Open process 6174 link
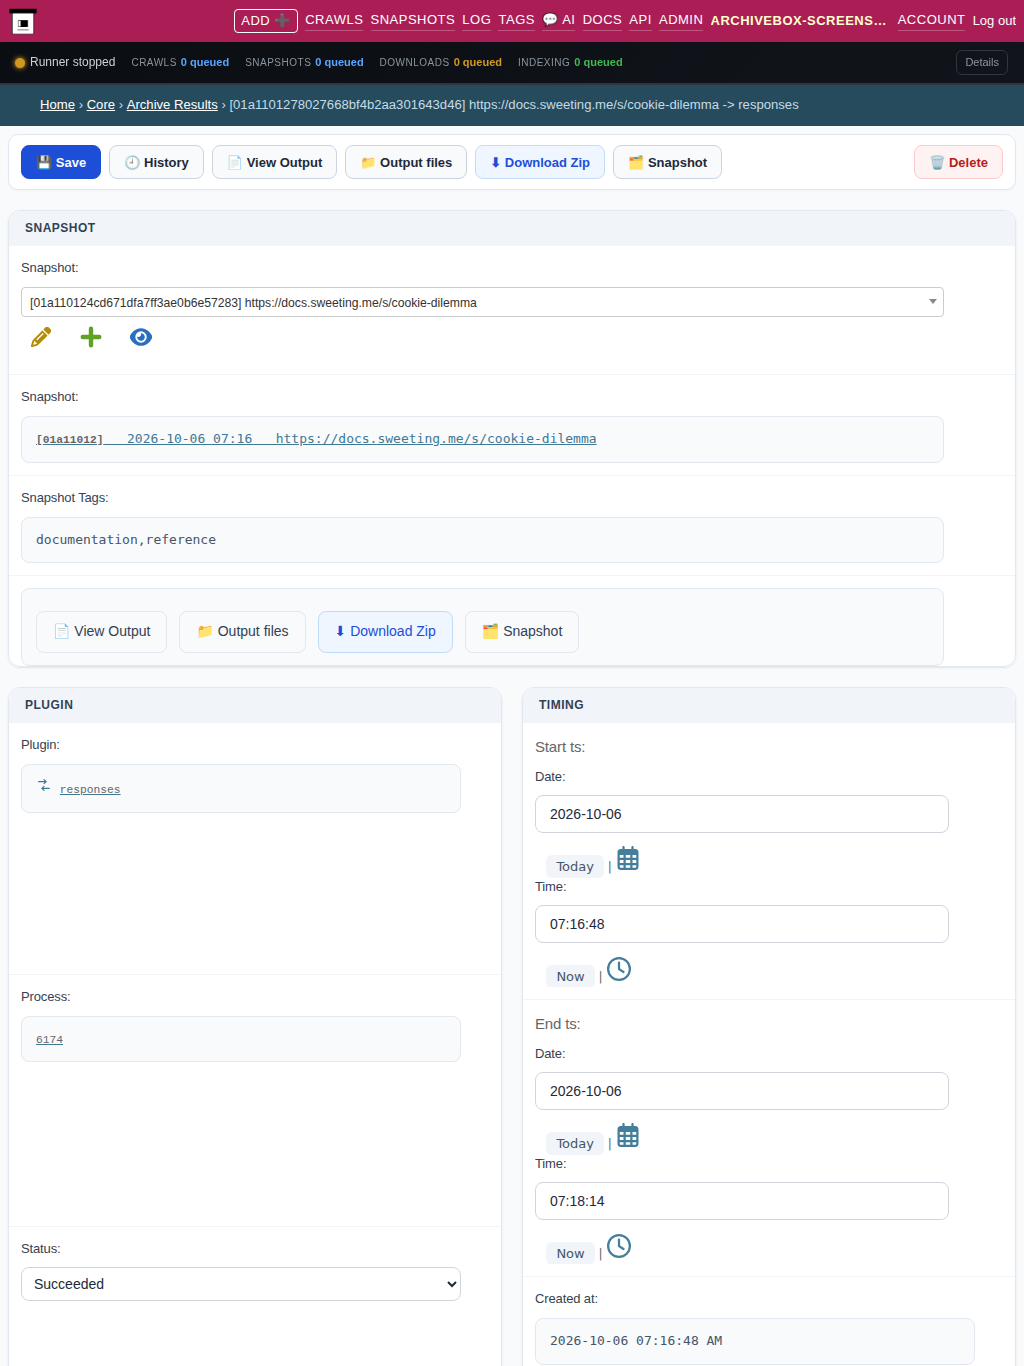Screen dimensions: 1024x1366 click(x=49, y=1040)
